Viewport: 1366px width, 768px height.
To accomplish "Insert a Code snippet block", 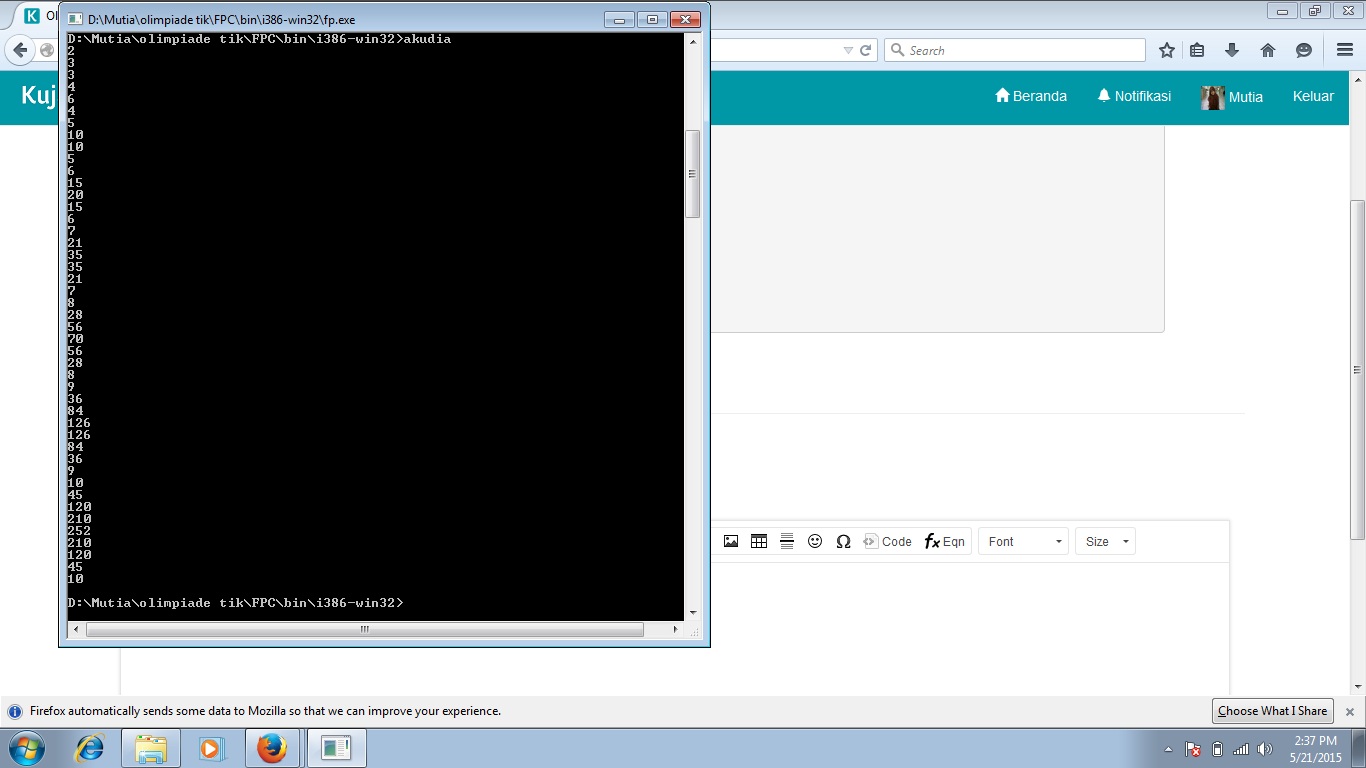I will (x=888, y=542).
